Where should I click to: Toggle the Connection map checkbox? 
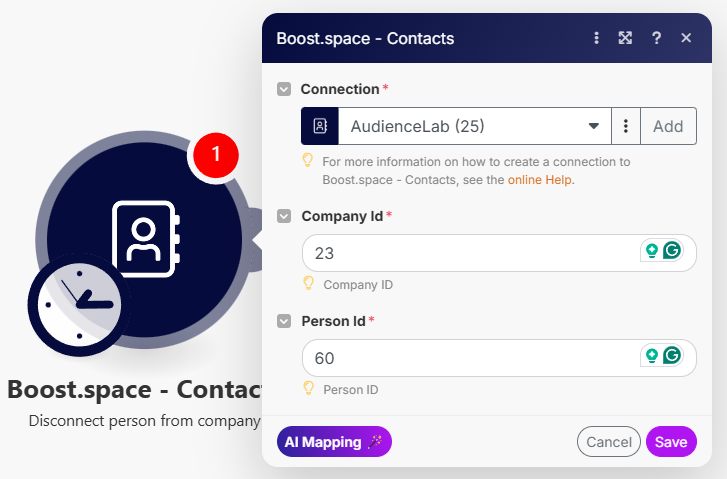point(285,89)
